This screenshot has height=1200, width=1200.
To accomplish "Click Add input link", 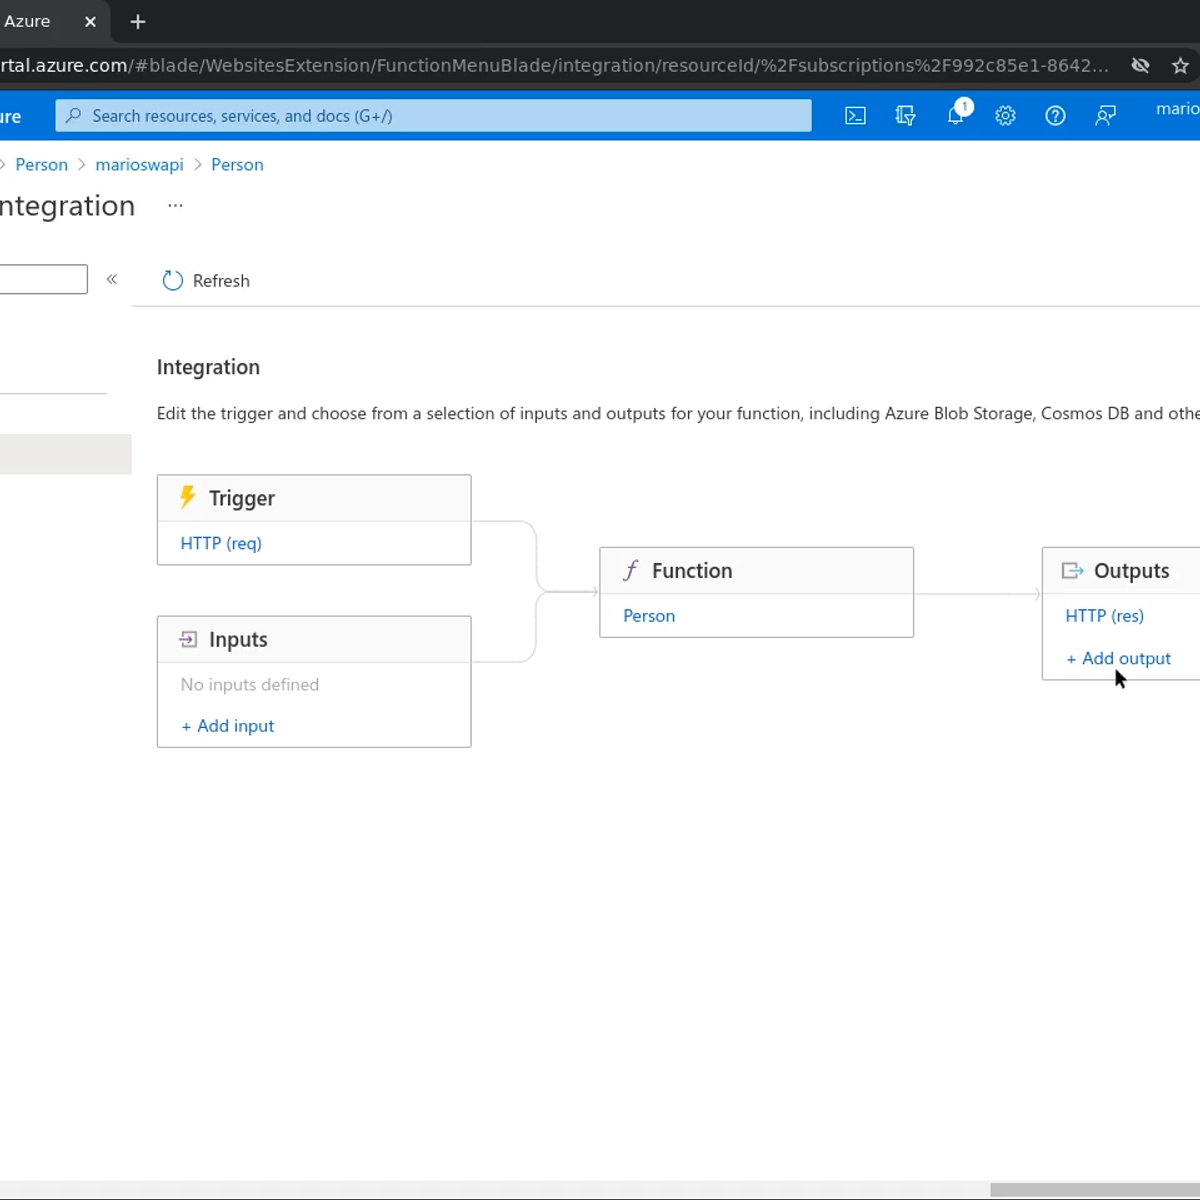I will [x=228, y=726].
